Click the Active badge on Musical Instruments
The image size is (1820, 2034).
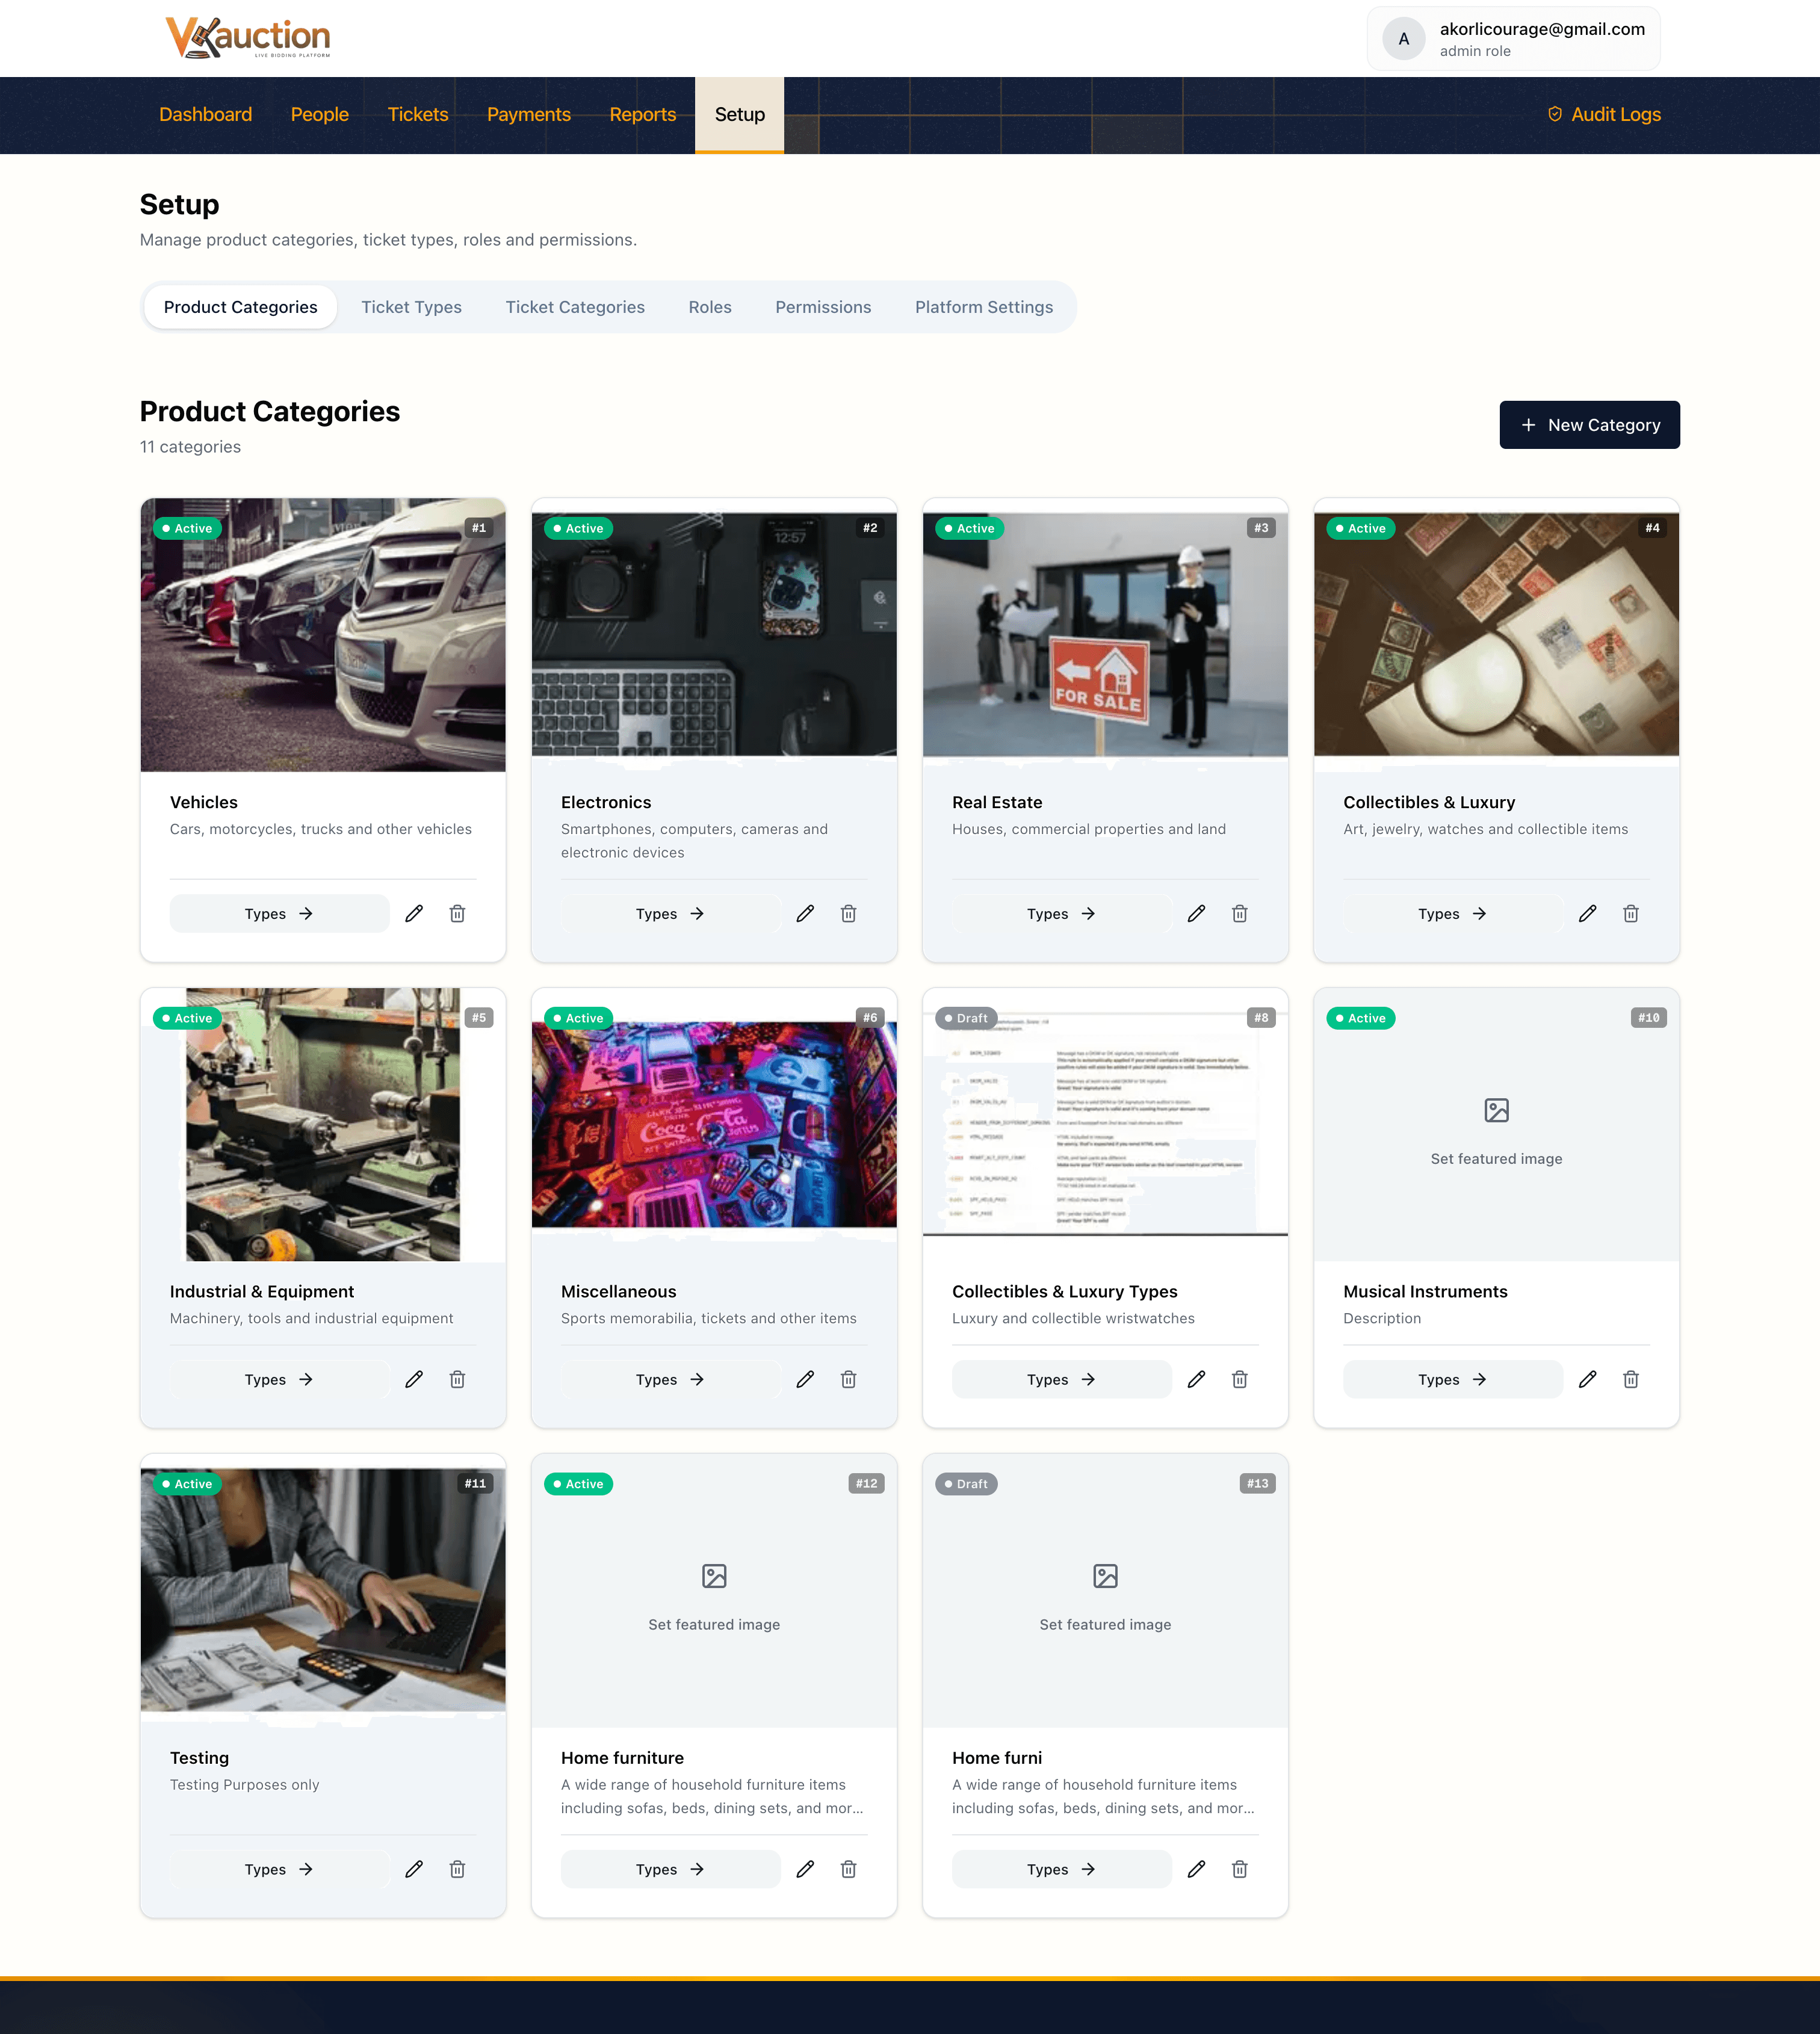(x=1361, y=1018)
